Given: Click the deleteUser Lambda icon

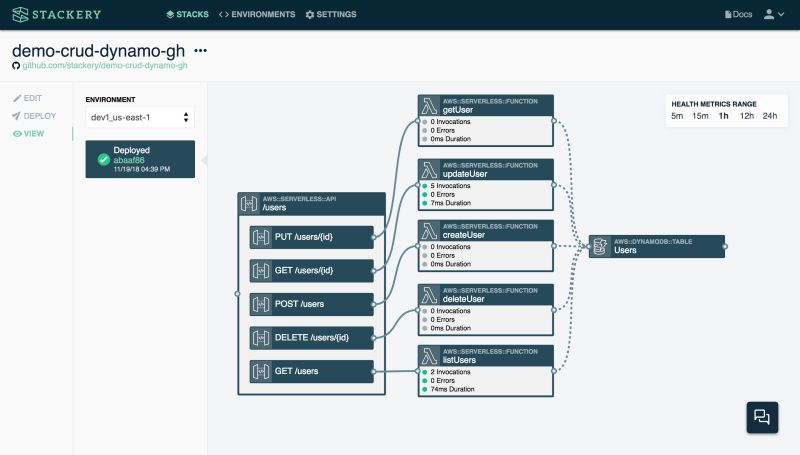Looking at the screenshot, I should coord(429,295).
